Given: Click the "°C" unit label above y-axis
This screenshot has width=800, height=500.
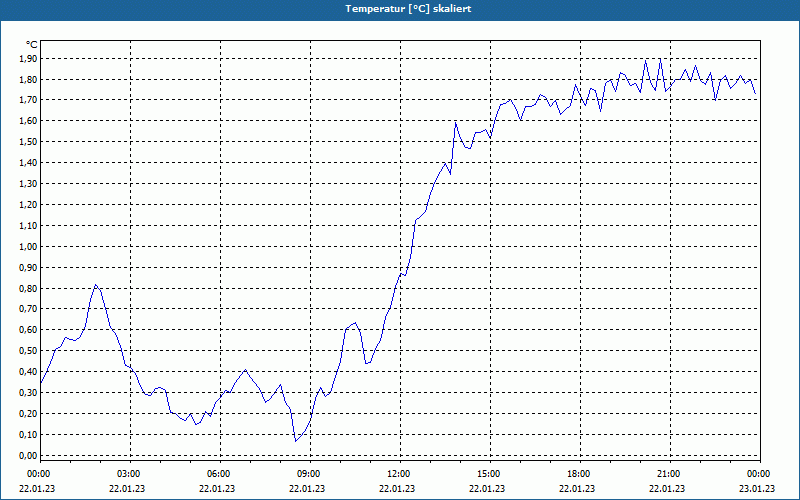Looking at the screenshot, I should tap(31, 45).
